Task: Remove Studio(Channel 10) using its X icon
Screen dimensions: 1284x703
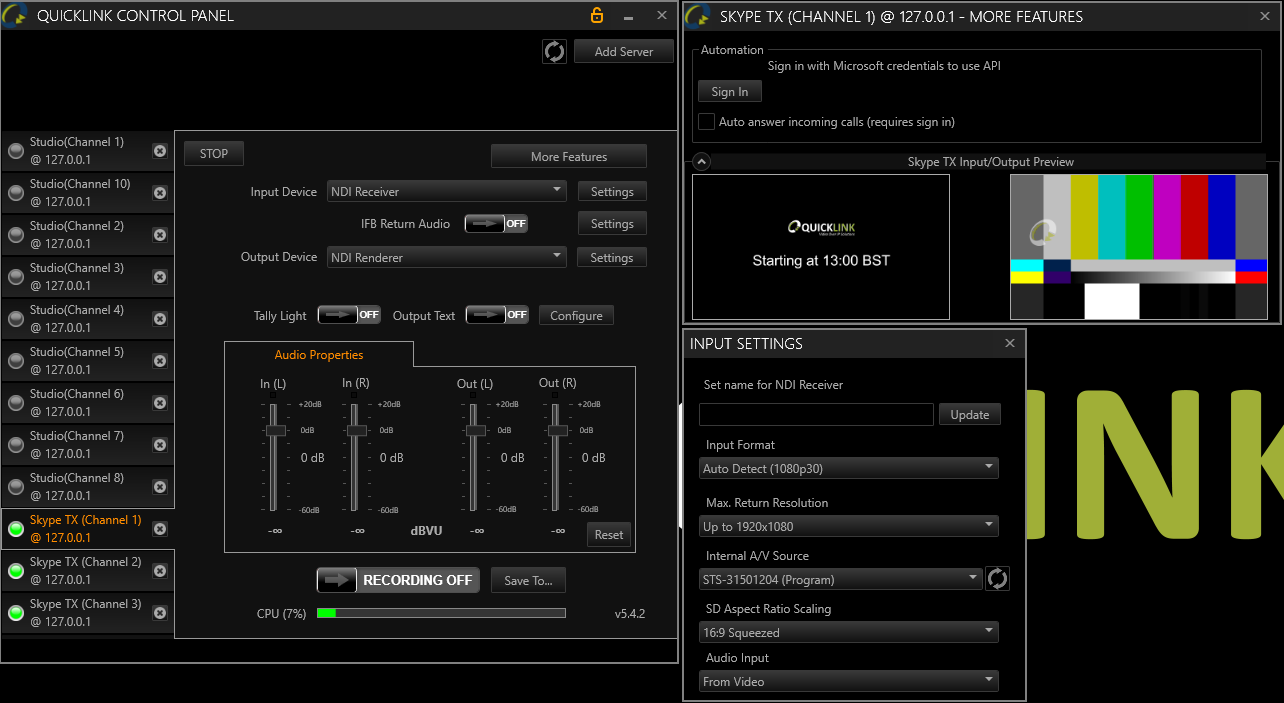Action: tap(160, 193)
